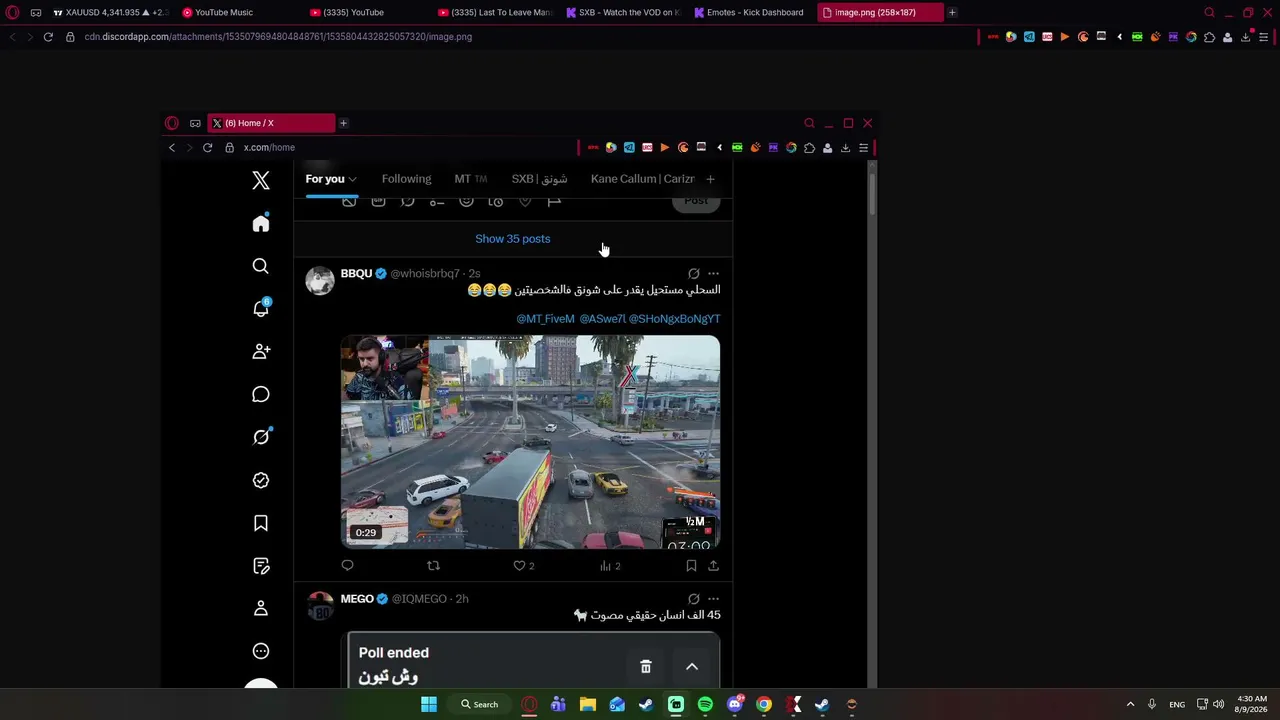Add a timeline tab with the plus icon
Screen dimensions: 1280x720
coord(710,179)
